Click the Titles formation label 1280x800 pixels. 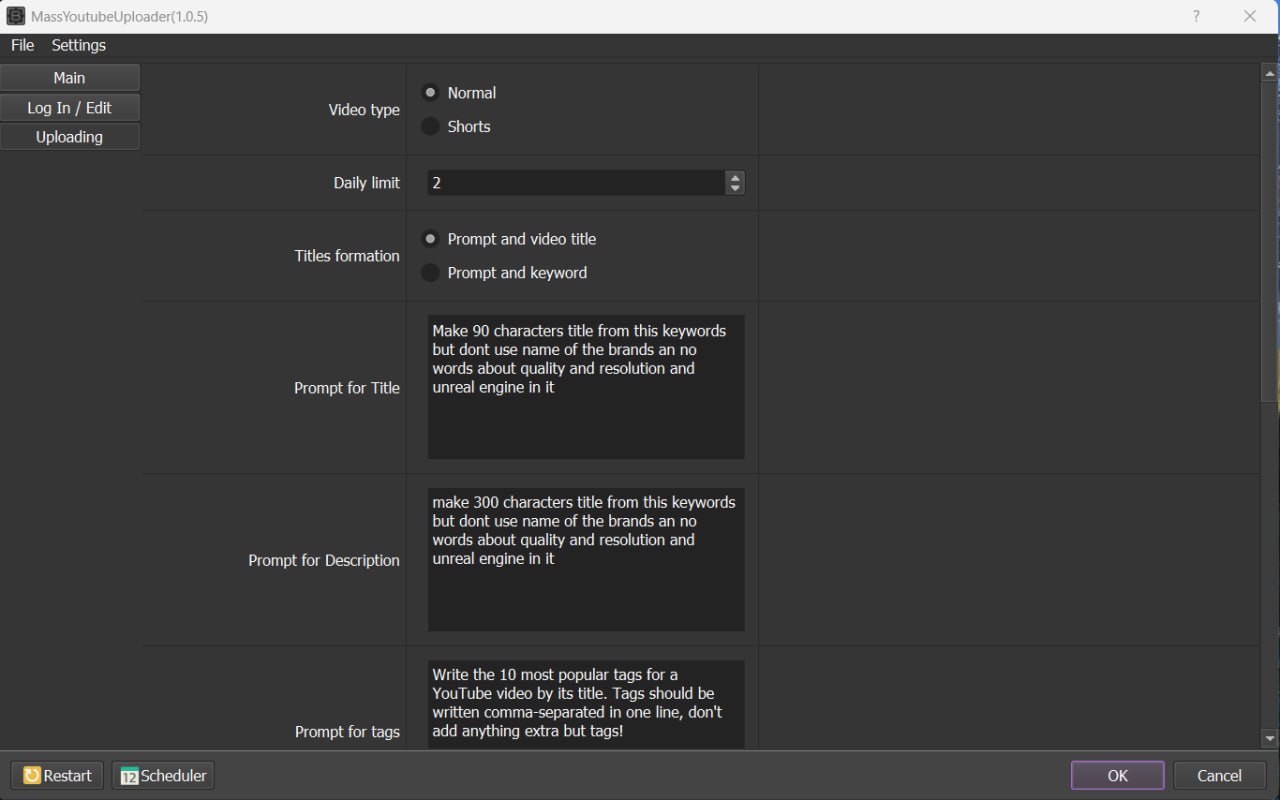(x=347, y=256)
